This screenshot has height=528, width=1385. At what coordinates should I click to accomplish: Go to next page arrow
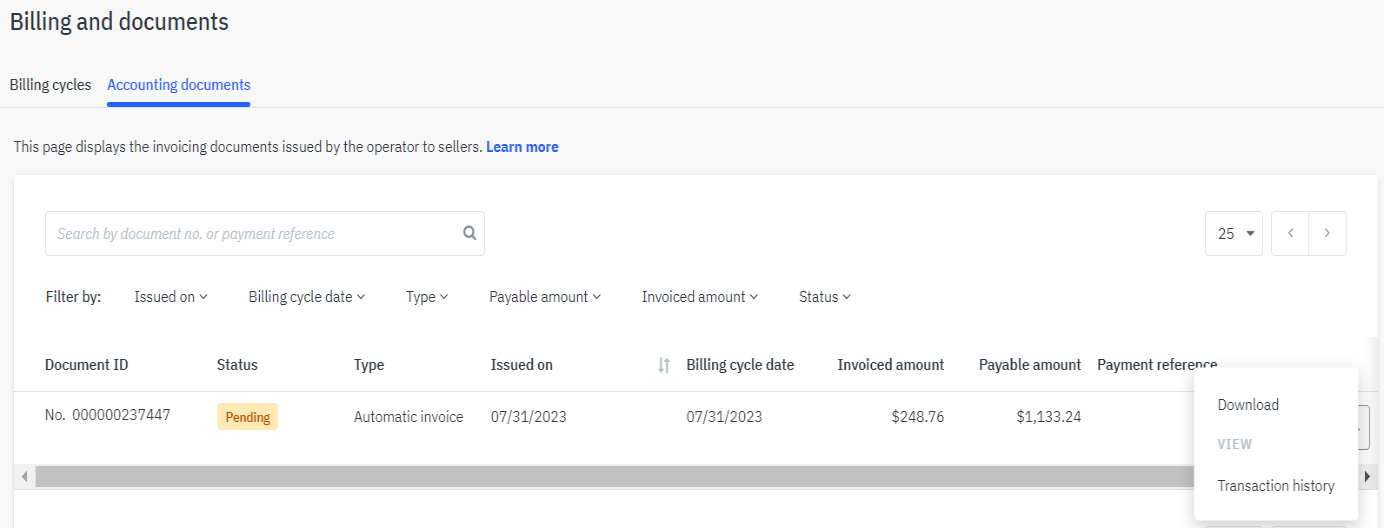tap(1327, 233)
